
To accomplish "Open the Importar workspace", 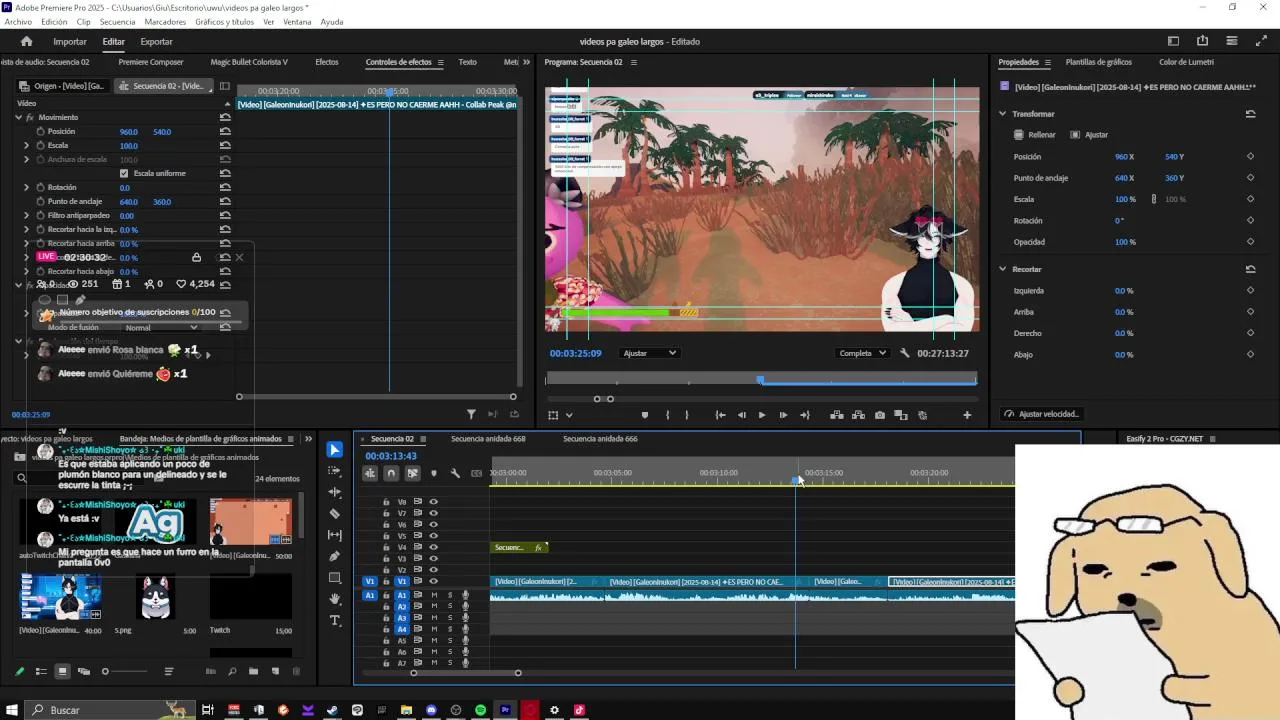I will point(70,41).
